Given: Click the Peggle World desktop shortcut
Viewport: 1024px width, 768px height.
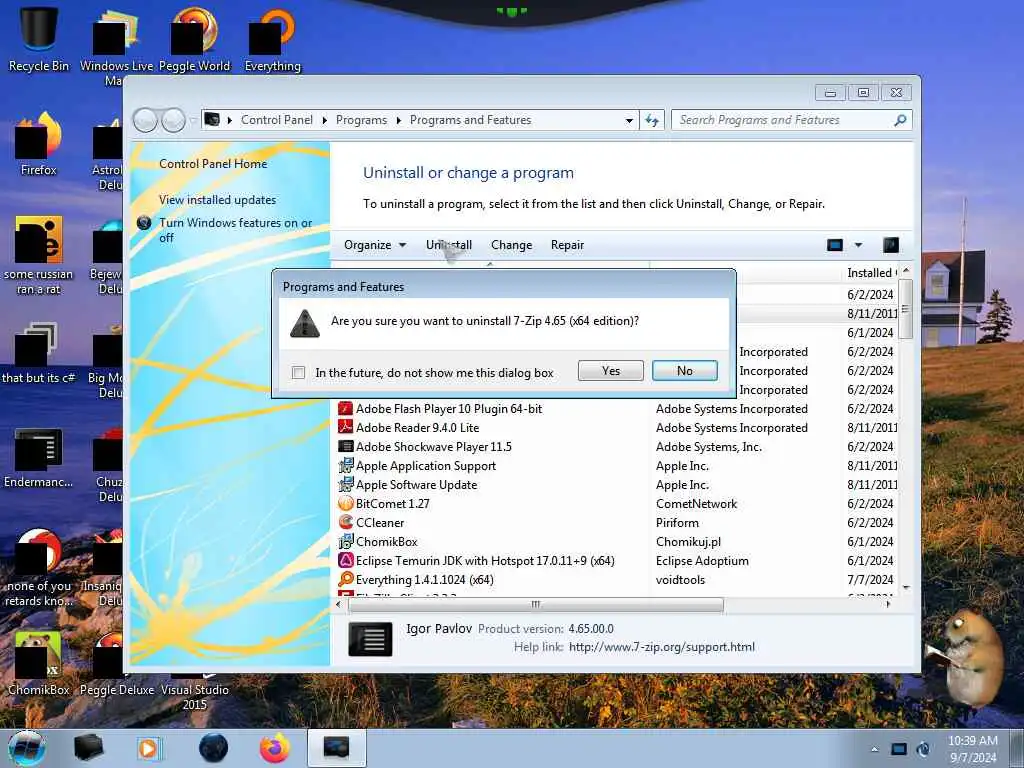Looking at the screenshot, I should (194, 38).
